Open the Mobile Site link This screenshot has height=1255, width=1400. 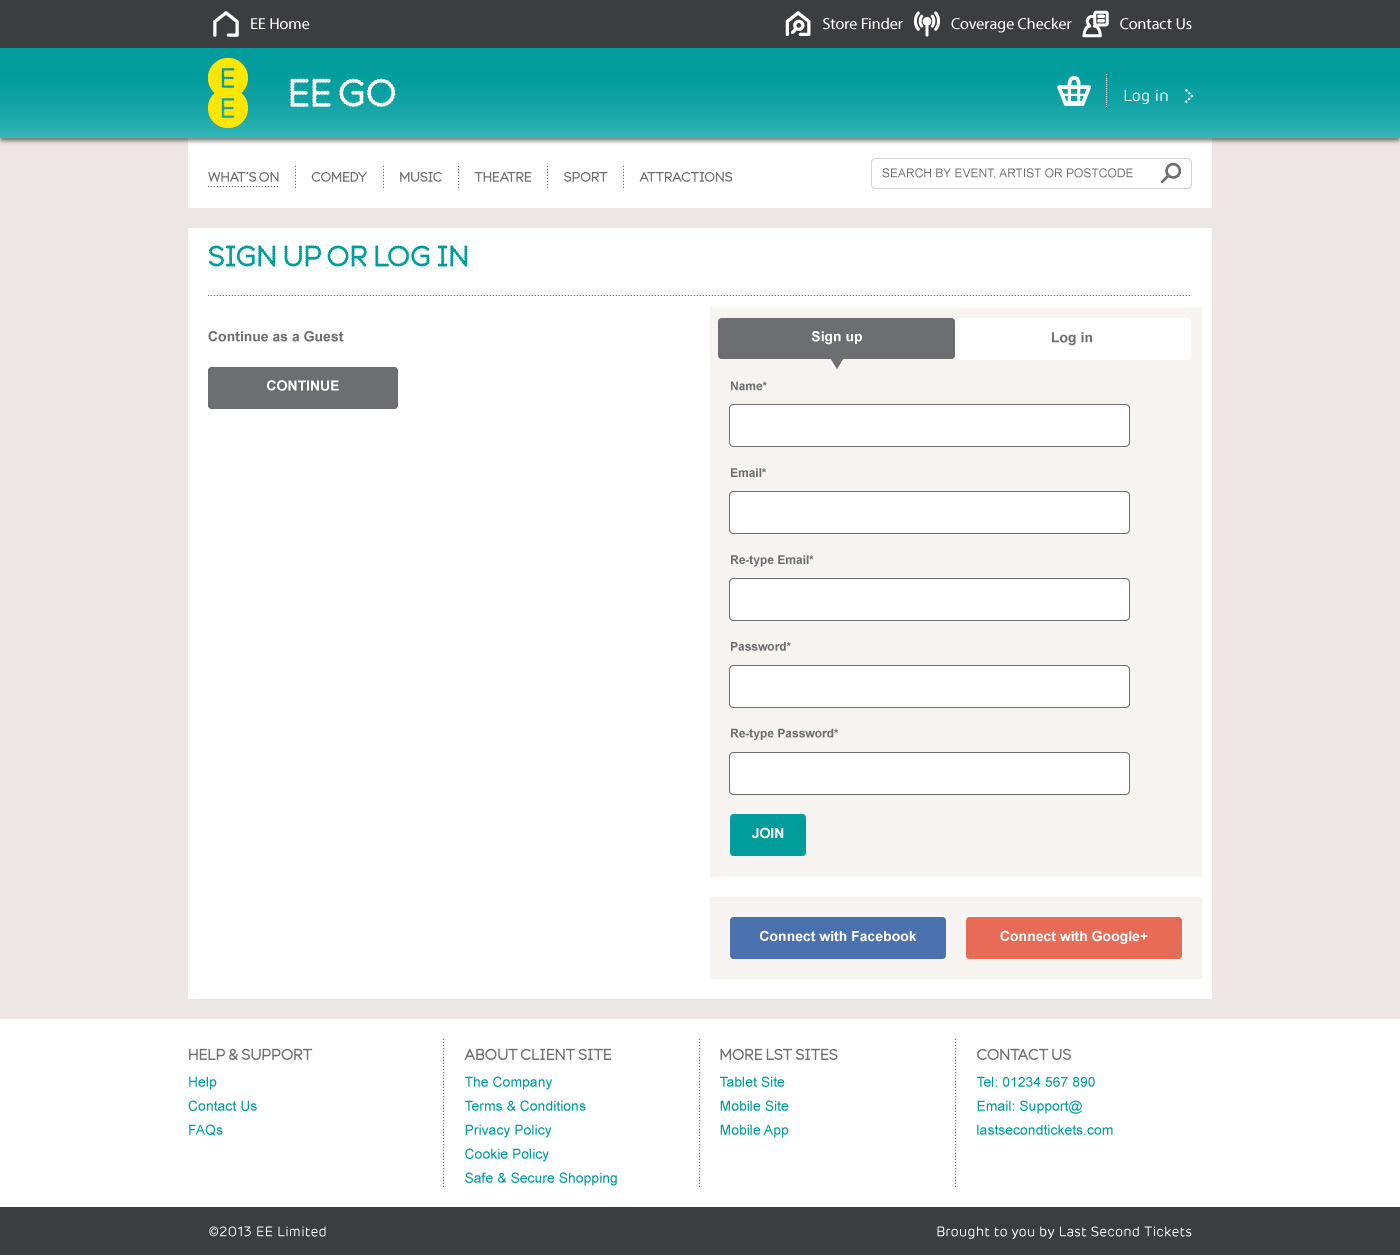tap(754, 1106)
